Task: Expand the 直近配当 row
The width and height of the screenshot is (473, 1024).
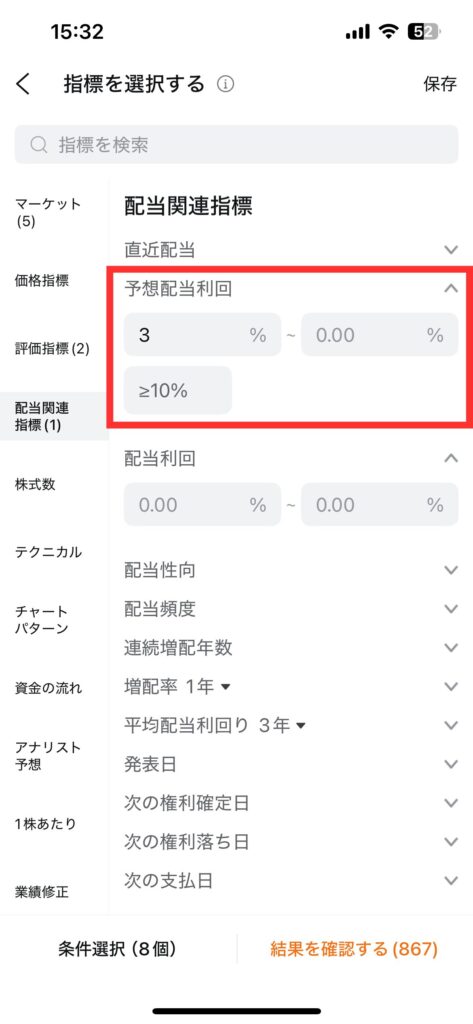Action: 291,249
